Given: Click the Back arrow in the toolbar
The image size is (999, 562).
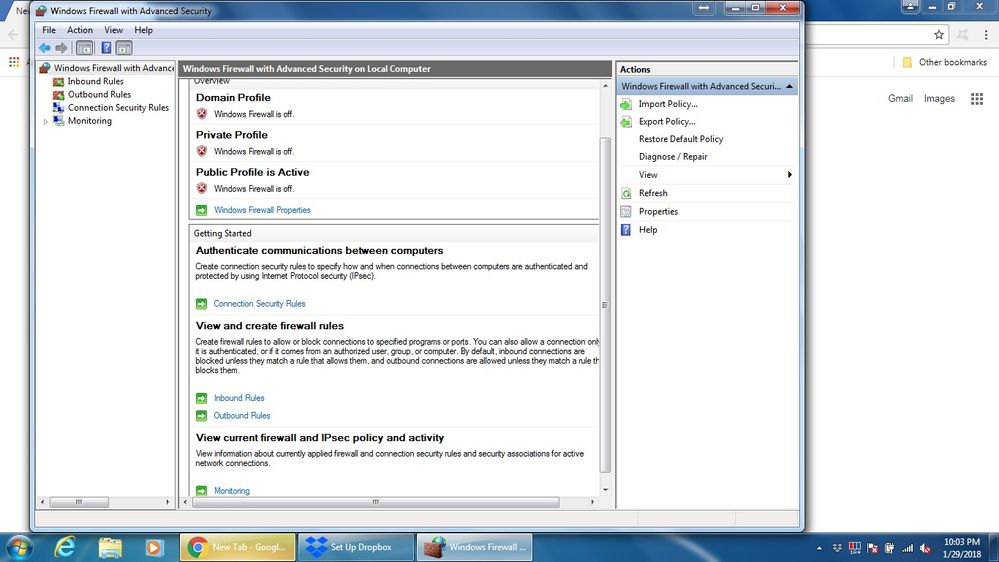Looking at the screenshot, I should tap(44, 48).
